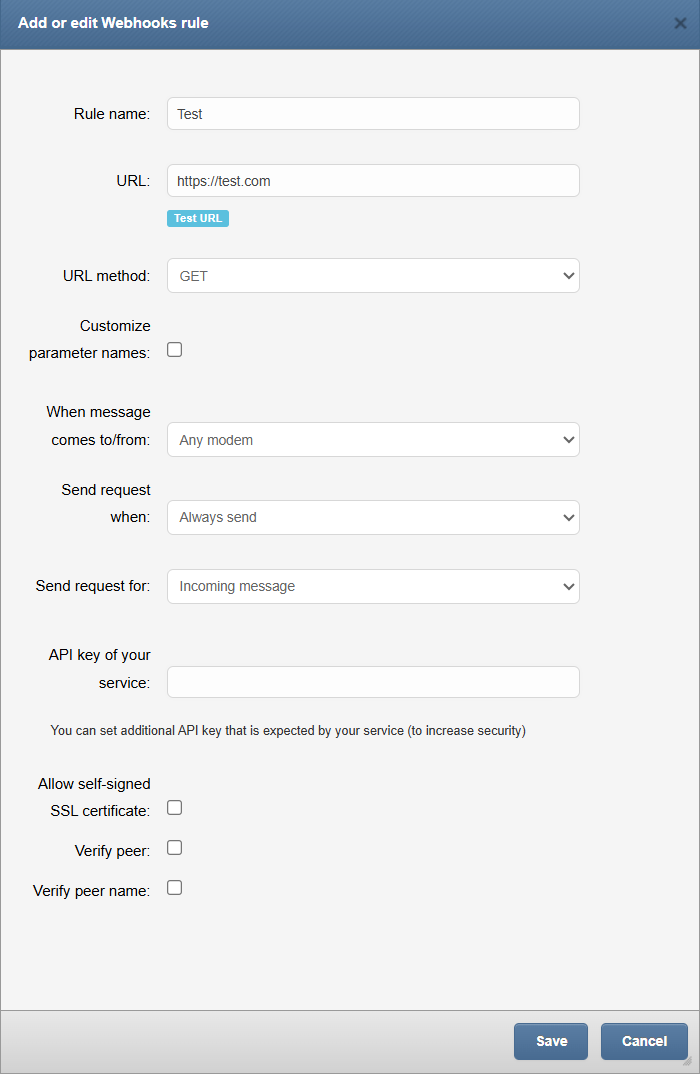The width and height of the screenshot is (700, 1074).
Task: Tick Allow self-signed SSL certificate checkbox
Action: 174,808
